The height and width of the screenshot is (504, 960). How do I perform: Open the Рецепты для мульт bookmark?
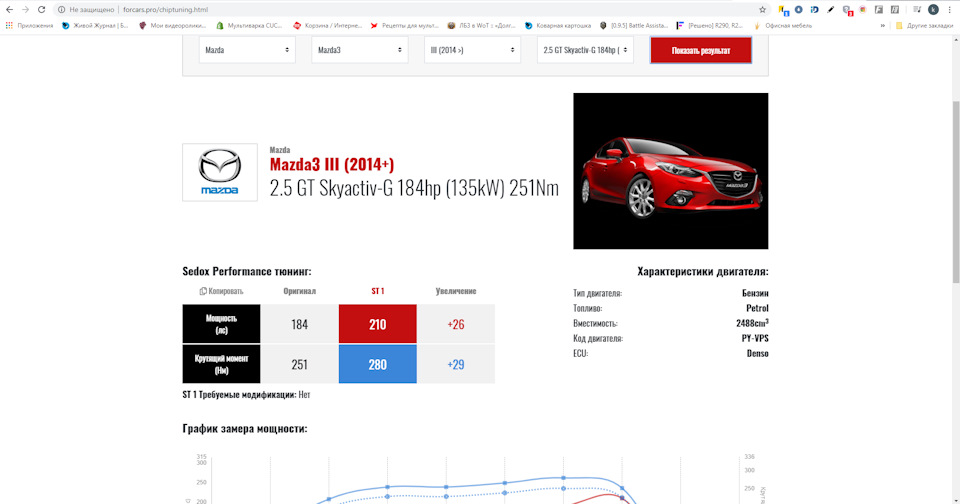tap(404, 26)
